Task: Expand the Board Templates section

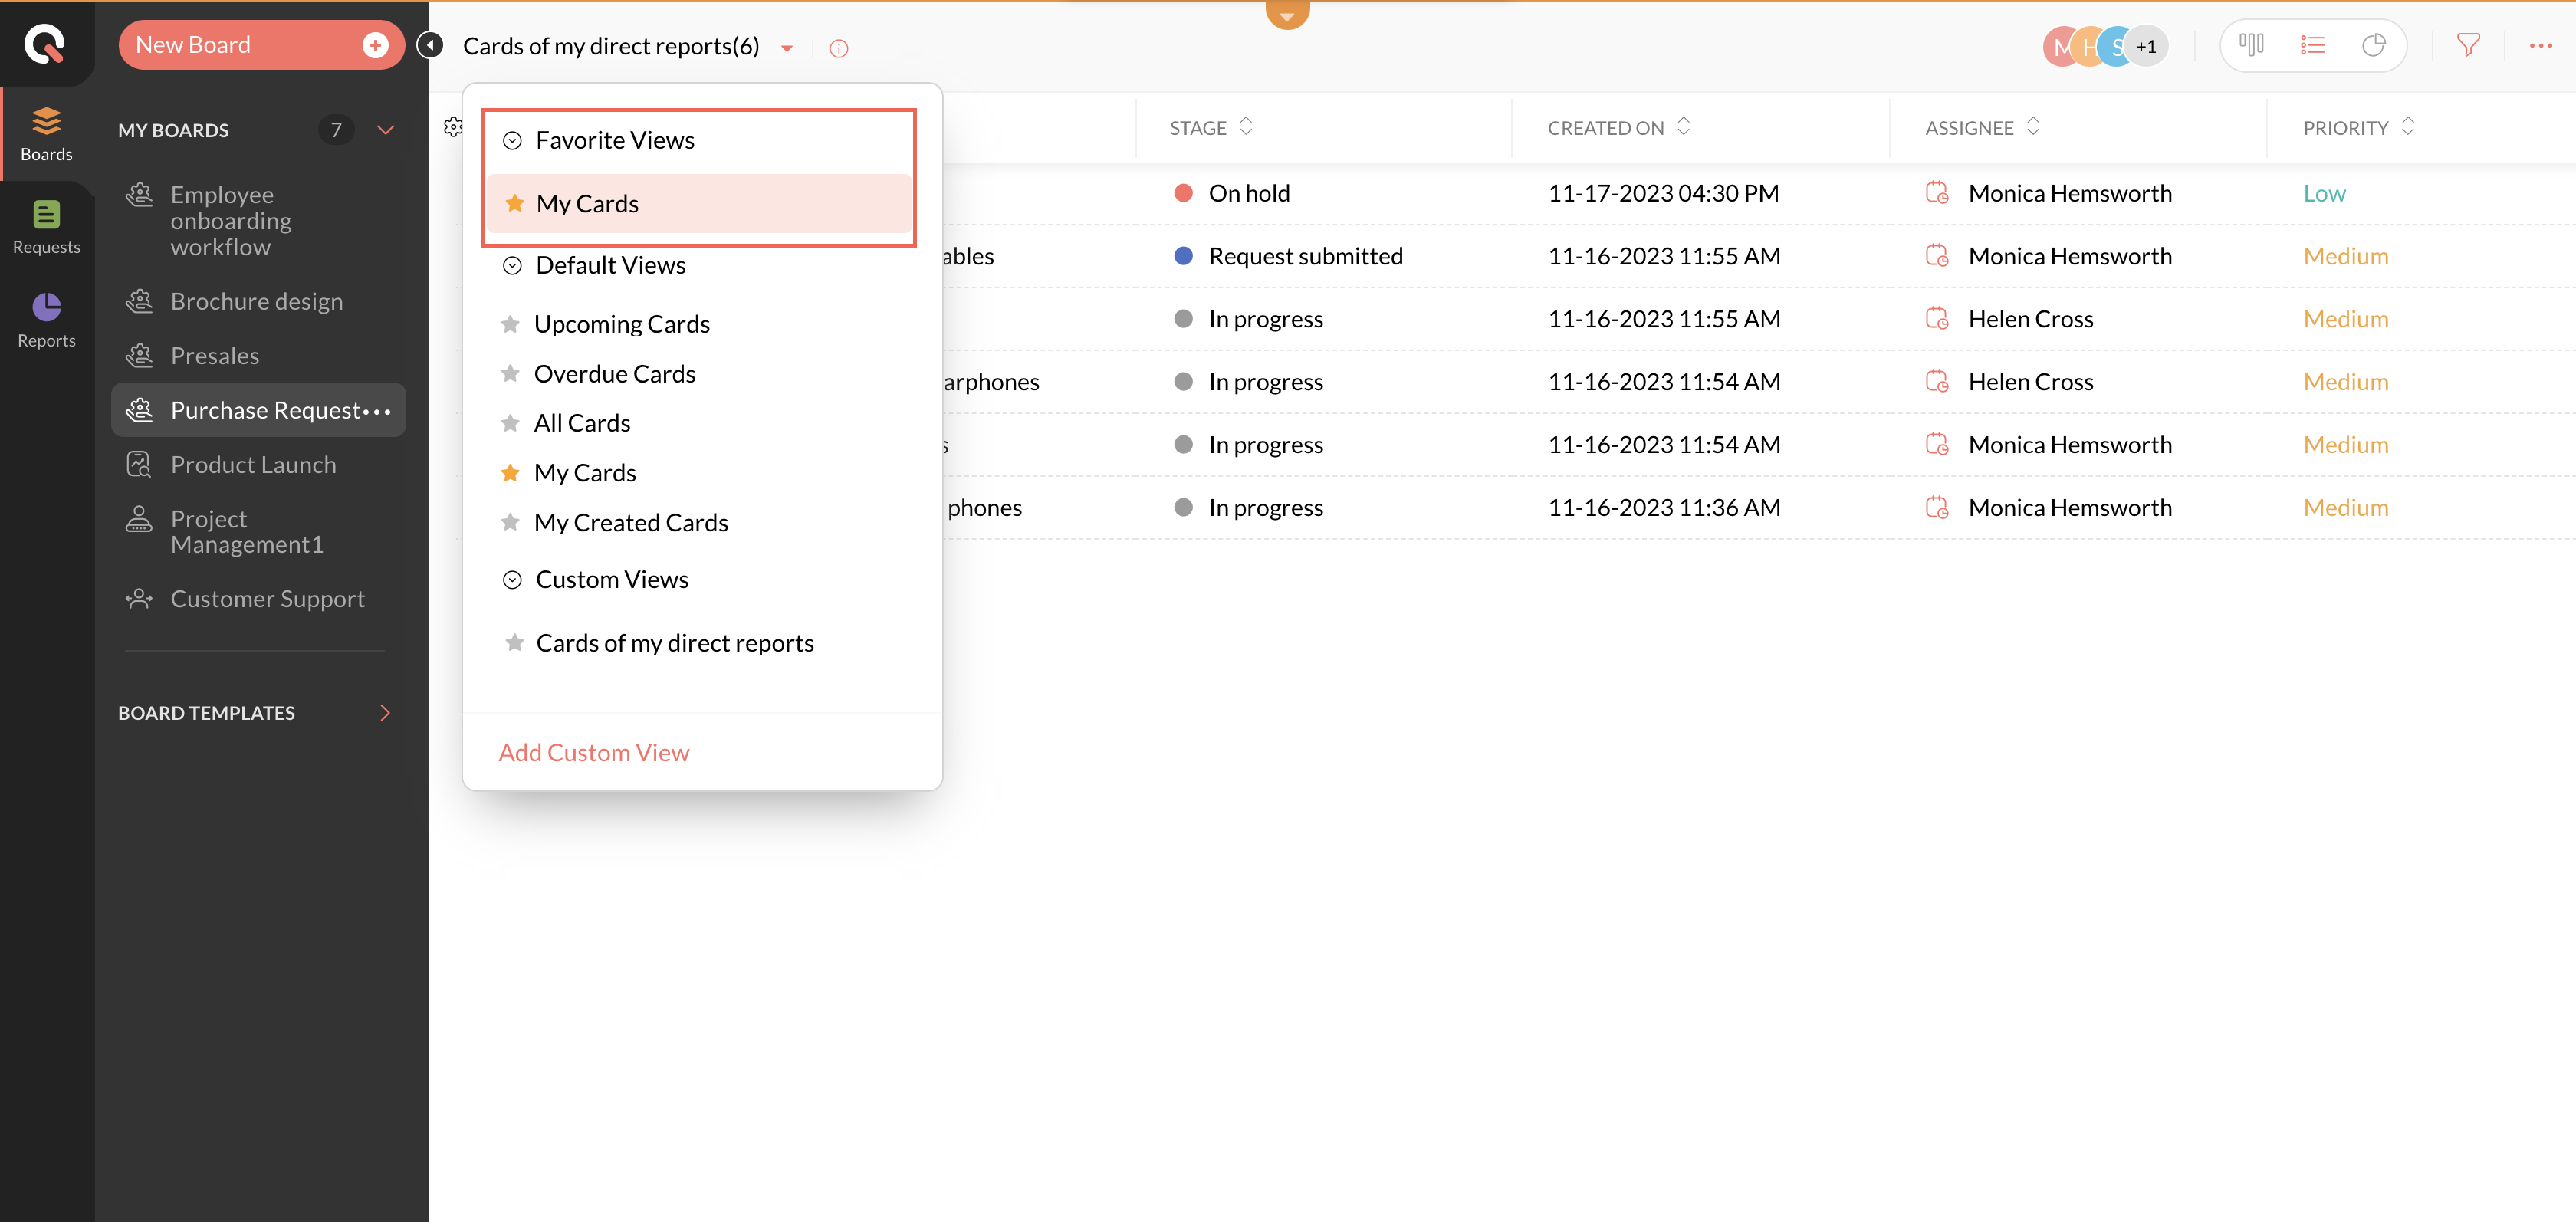Action: [x=385, y=713]
